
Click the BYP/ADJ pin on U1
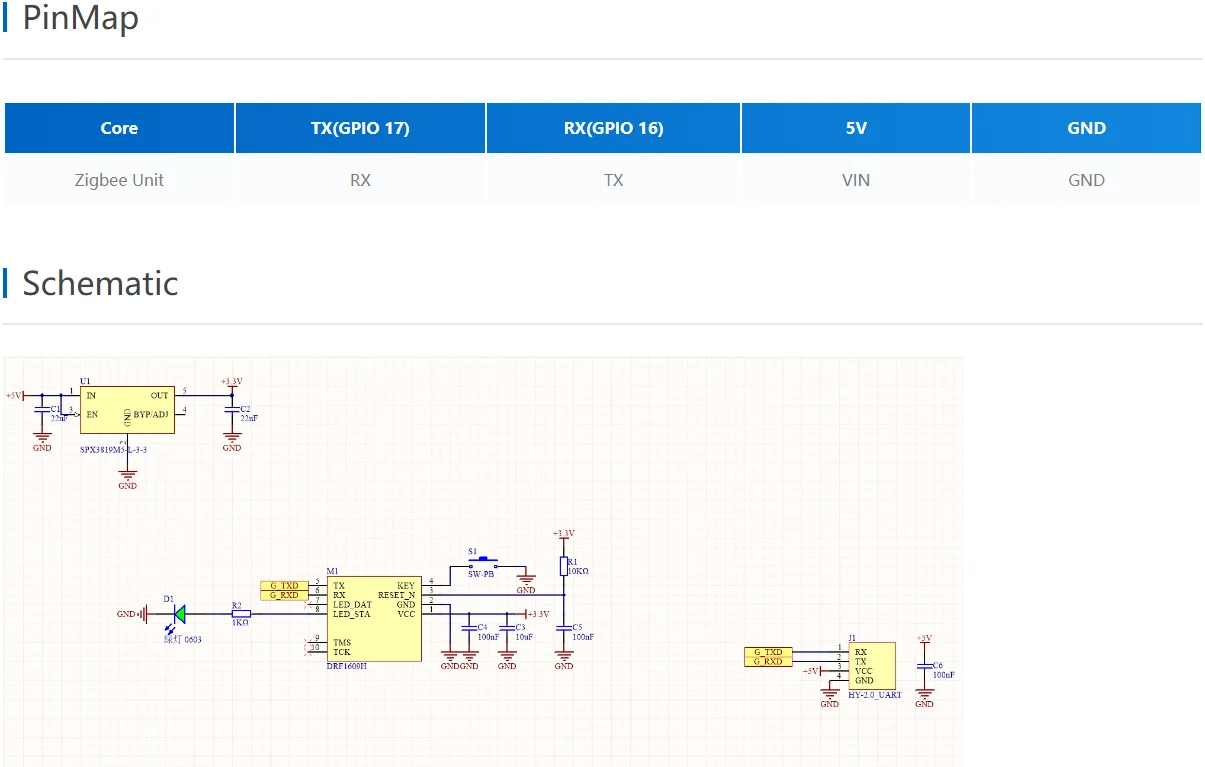coord(151,414)
